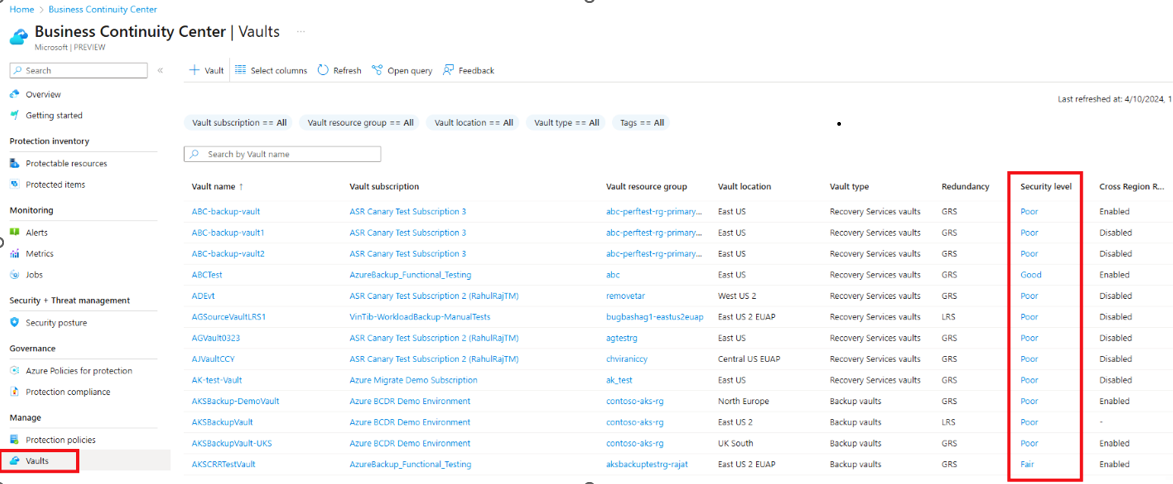
Task: Sort by Security level column header
Action: pos(1047,186)
